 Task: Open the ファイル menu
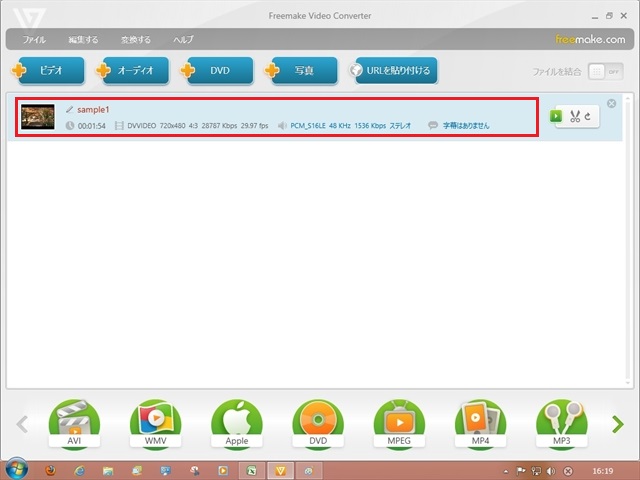[x=34, y=40]
